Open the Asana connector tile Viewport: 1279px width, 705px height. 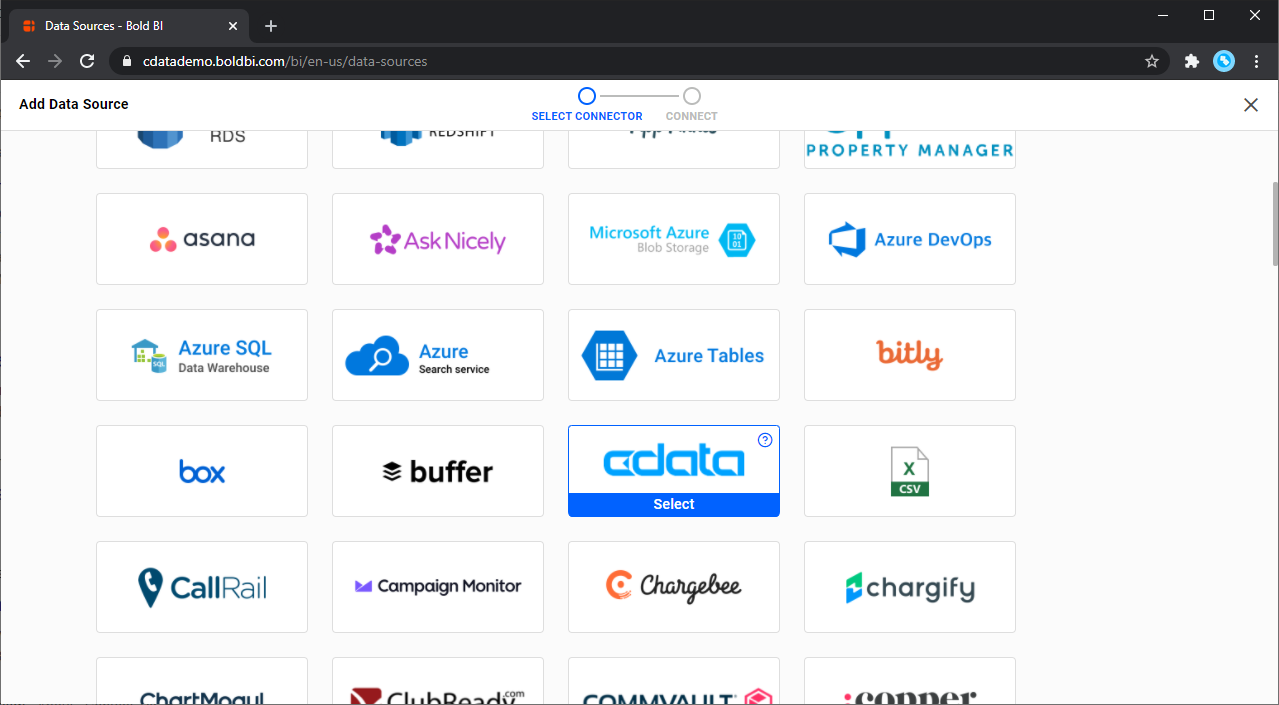click(x=202, y=239)
